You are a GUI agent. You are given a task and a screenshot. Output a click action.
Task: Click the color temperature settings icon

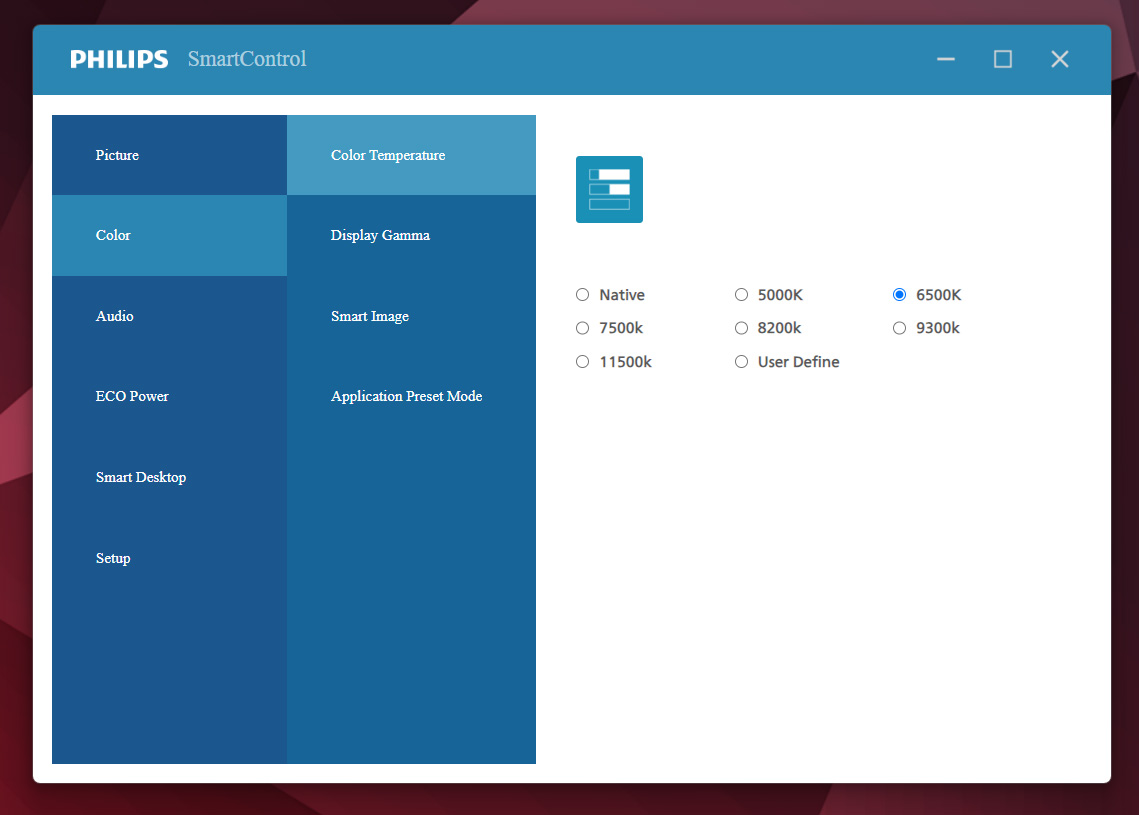click(x=609, y=189)
